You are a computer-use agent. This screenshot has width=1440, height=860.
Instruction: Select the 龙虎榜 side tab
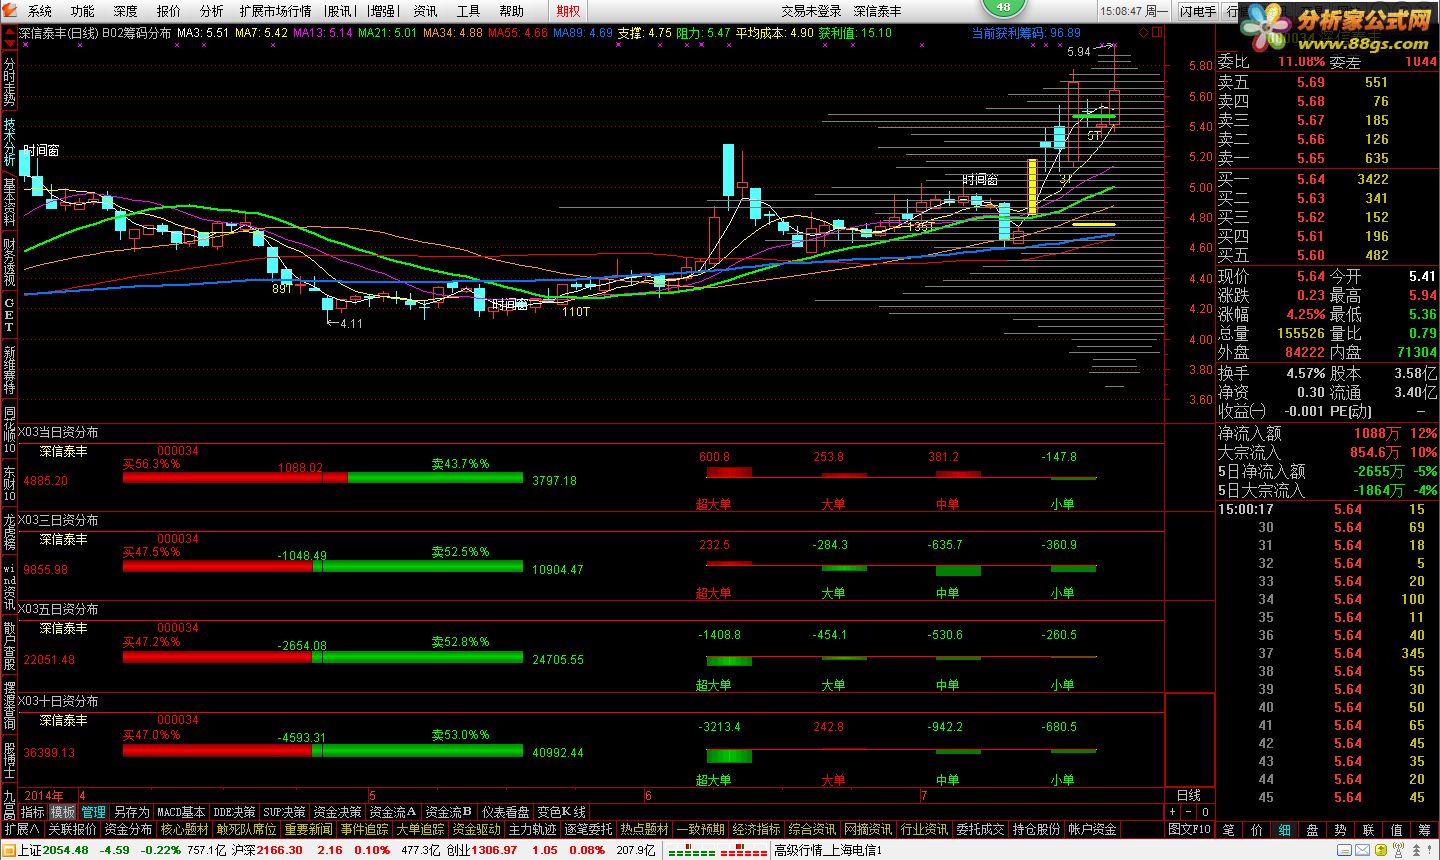(9, 533)
